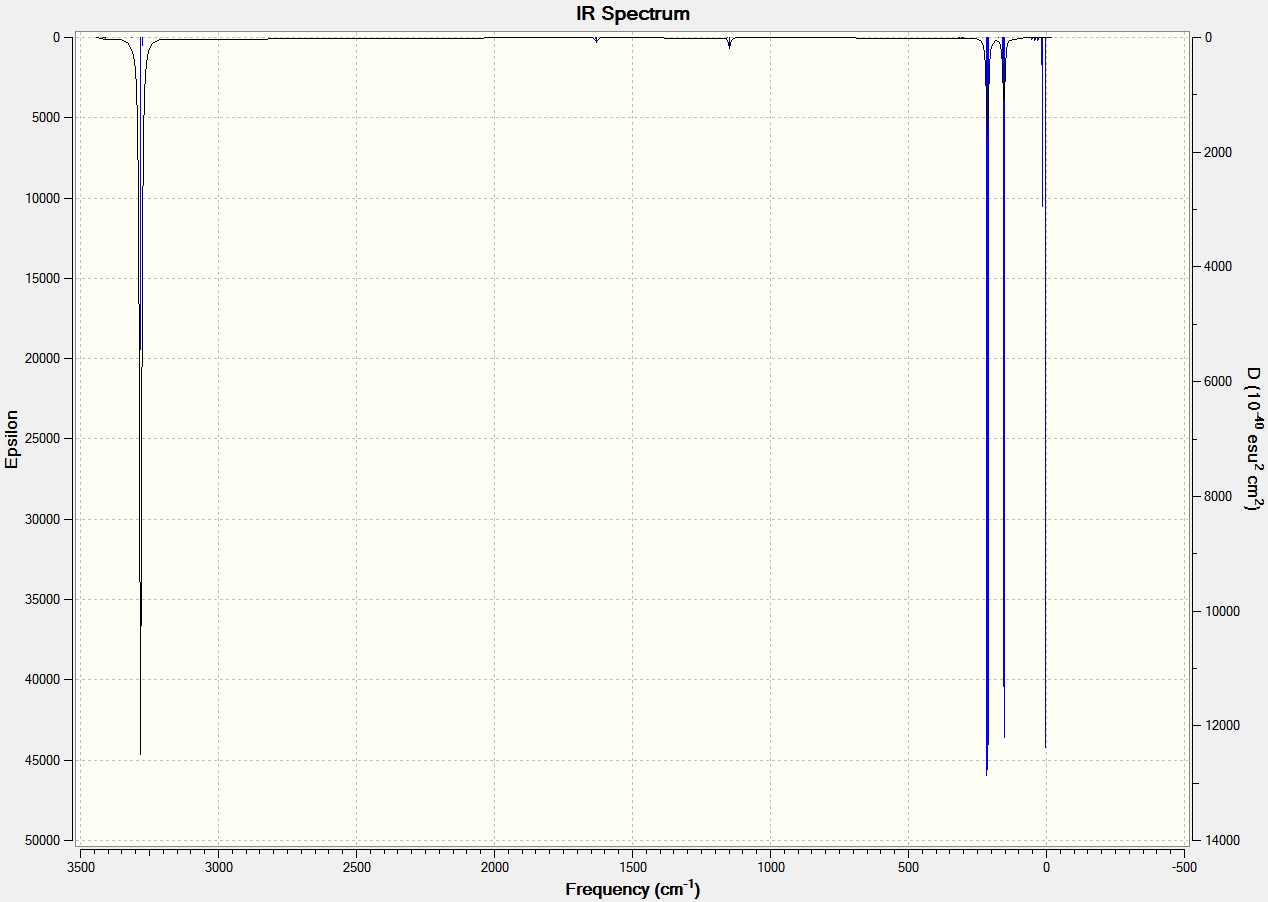Image resolution: width=1268 pixels, height=902 pixels.
Task: Pick the small peak near 1630 cm-1
Action: tap(597, 40)
